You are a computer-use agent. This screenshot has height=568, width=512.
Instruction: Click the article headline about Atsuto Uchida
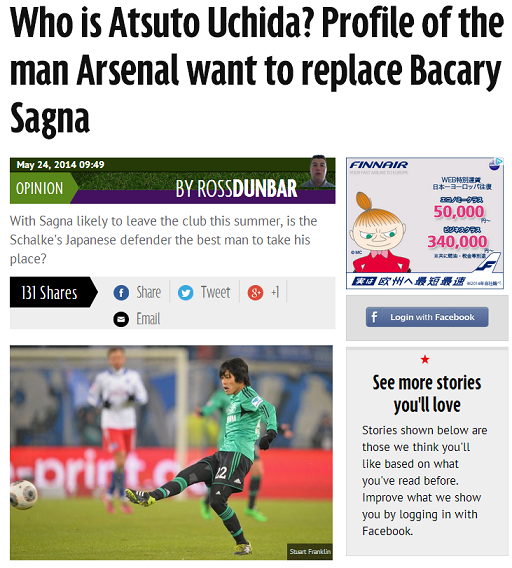click(257, 70)
